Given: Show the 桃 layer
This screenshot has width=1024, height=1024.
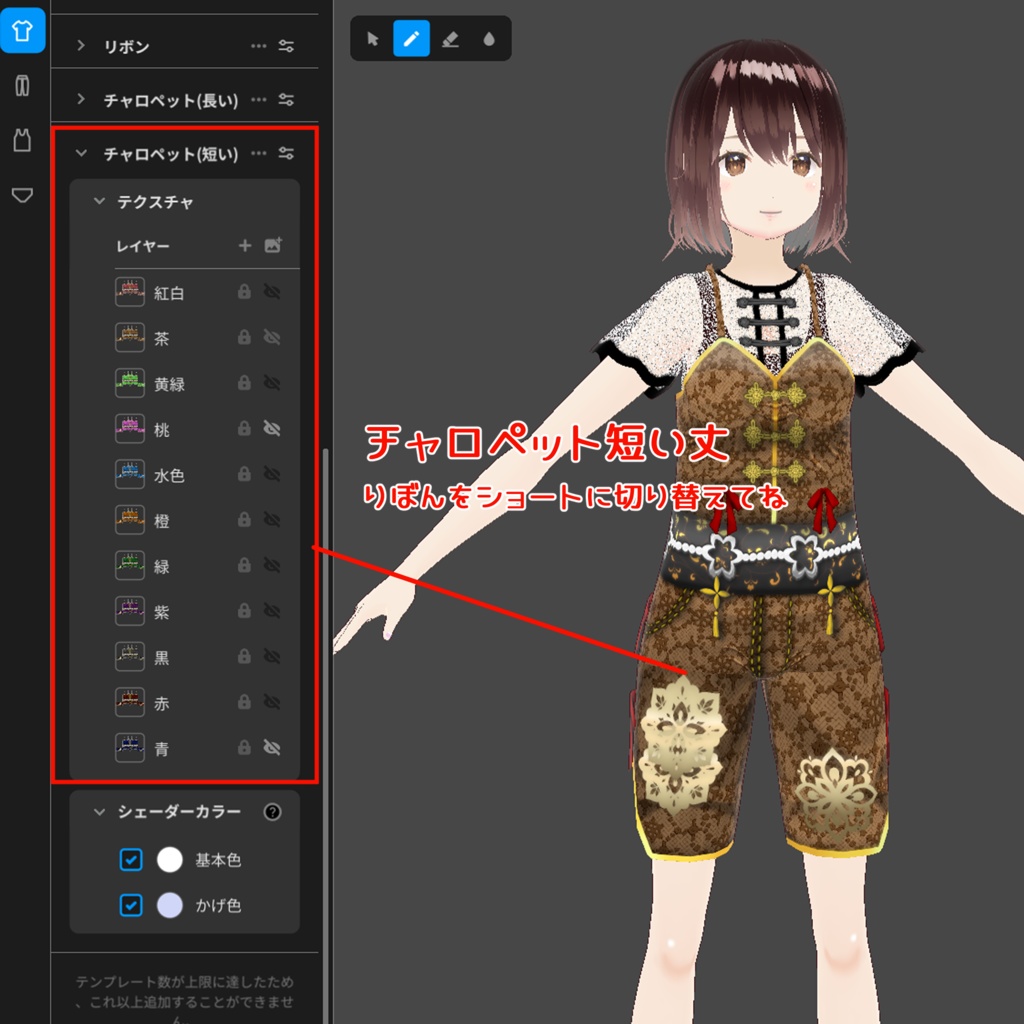Looking at the screenshot, I should pyautogui.click(x=272, y=428).
